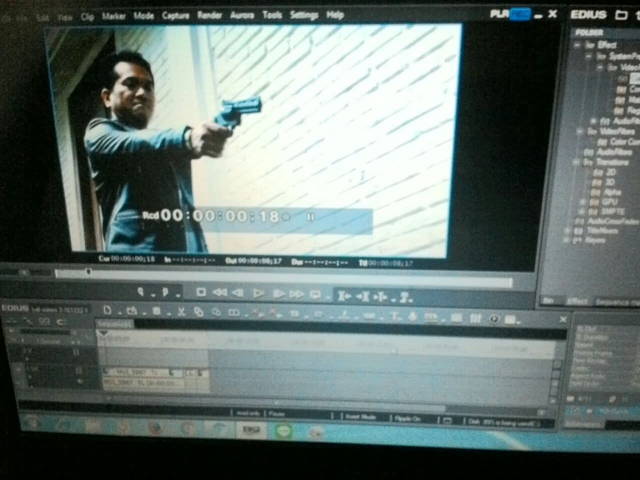
Task: Click the Replace Clip icon
Action: 234,313
